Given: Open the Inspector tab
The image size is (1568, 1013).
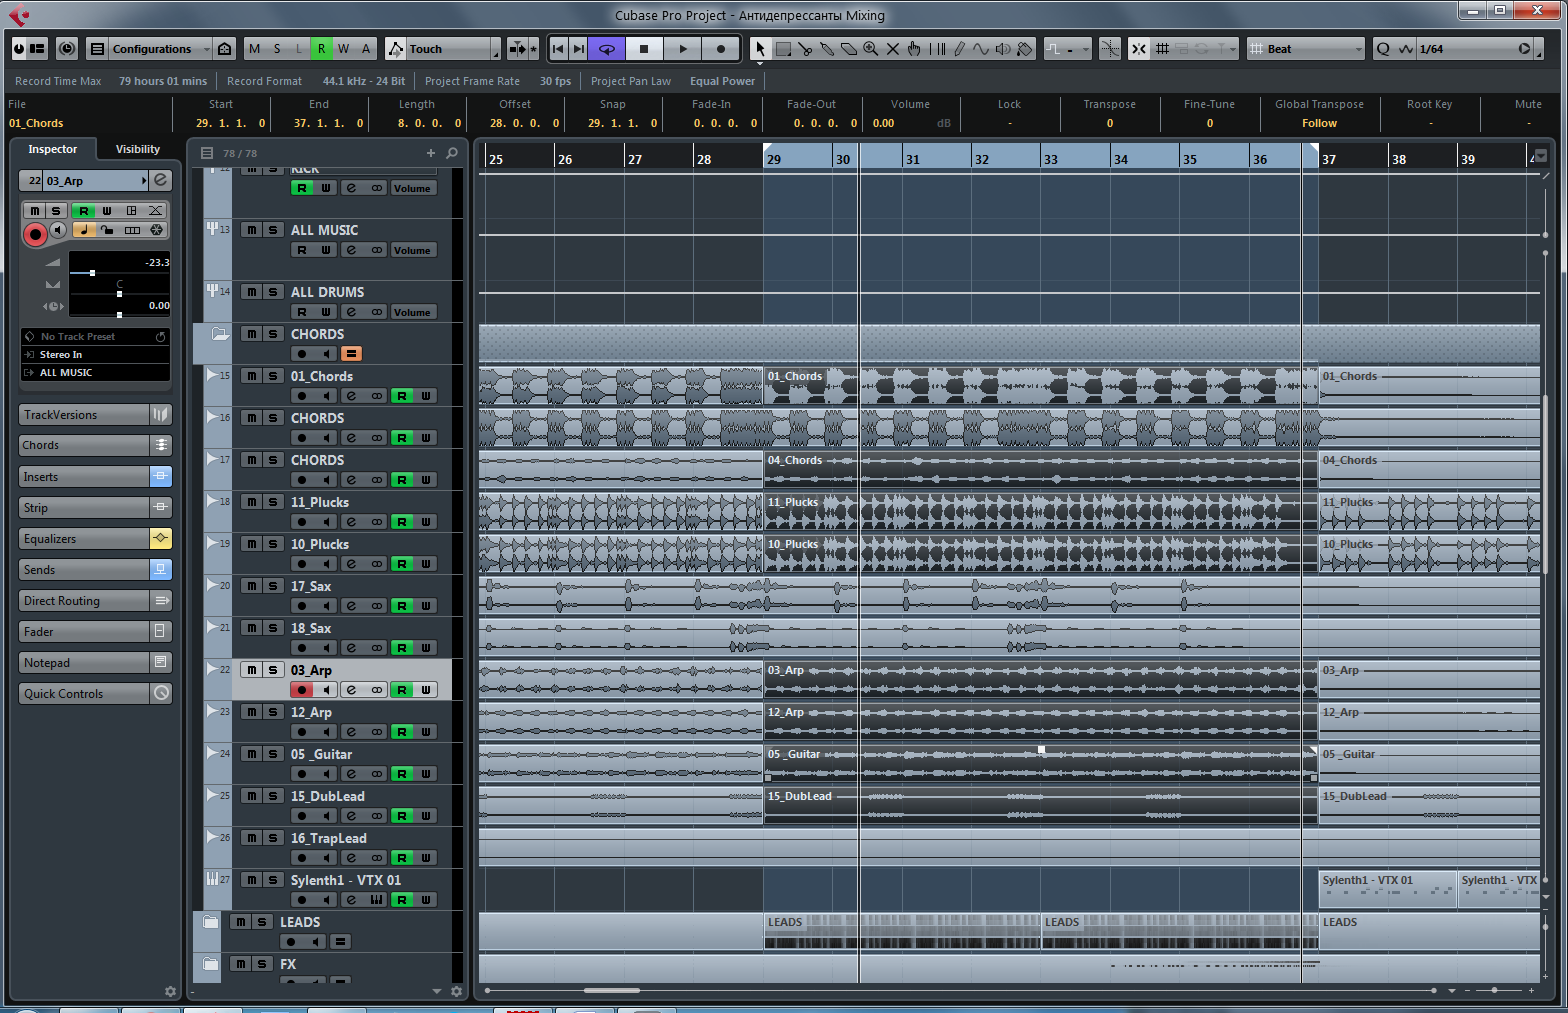Looking at the screenshot, I should (x=53, y=149).
